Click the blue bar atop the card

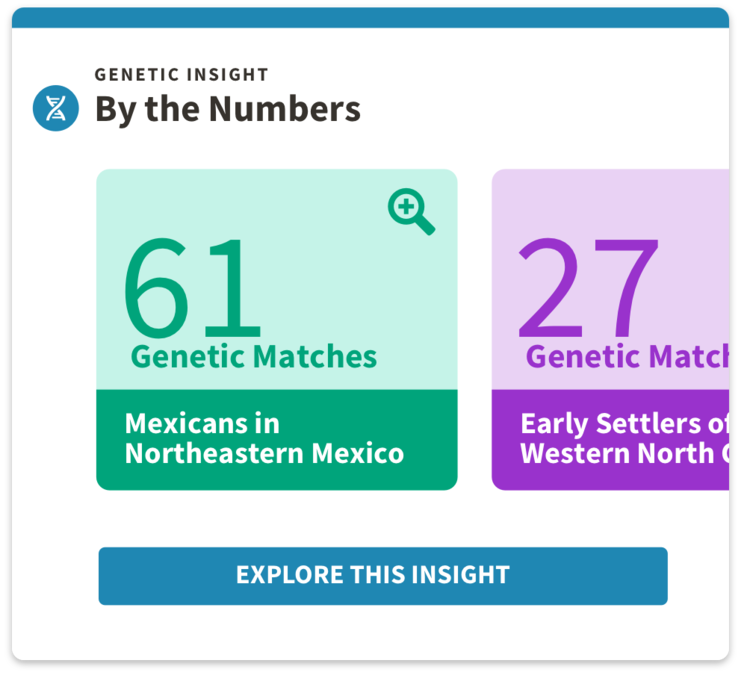point(370,18)
